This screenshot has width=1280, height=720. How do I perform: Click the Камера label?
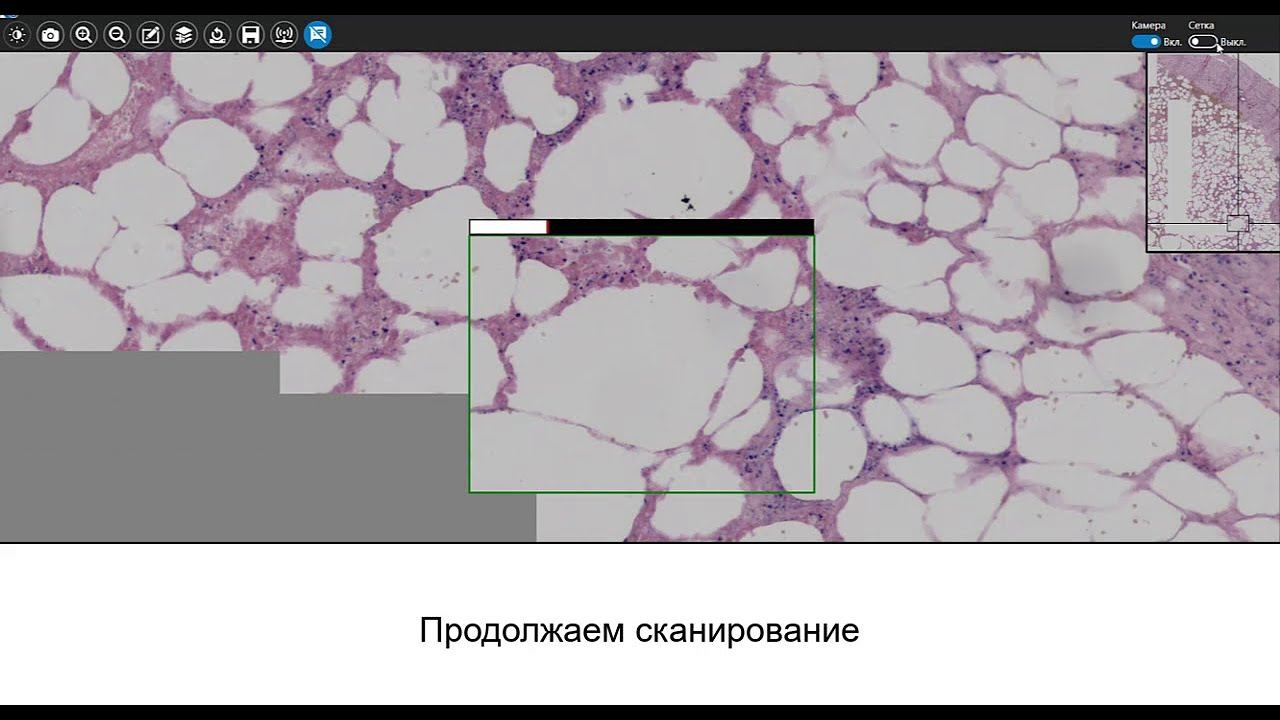(x=1148, y=25)
